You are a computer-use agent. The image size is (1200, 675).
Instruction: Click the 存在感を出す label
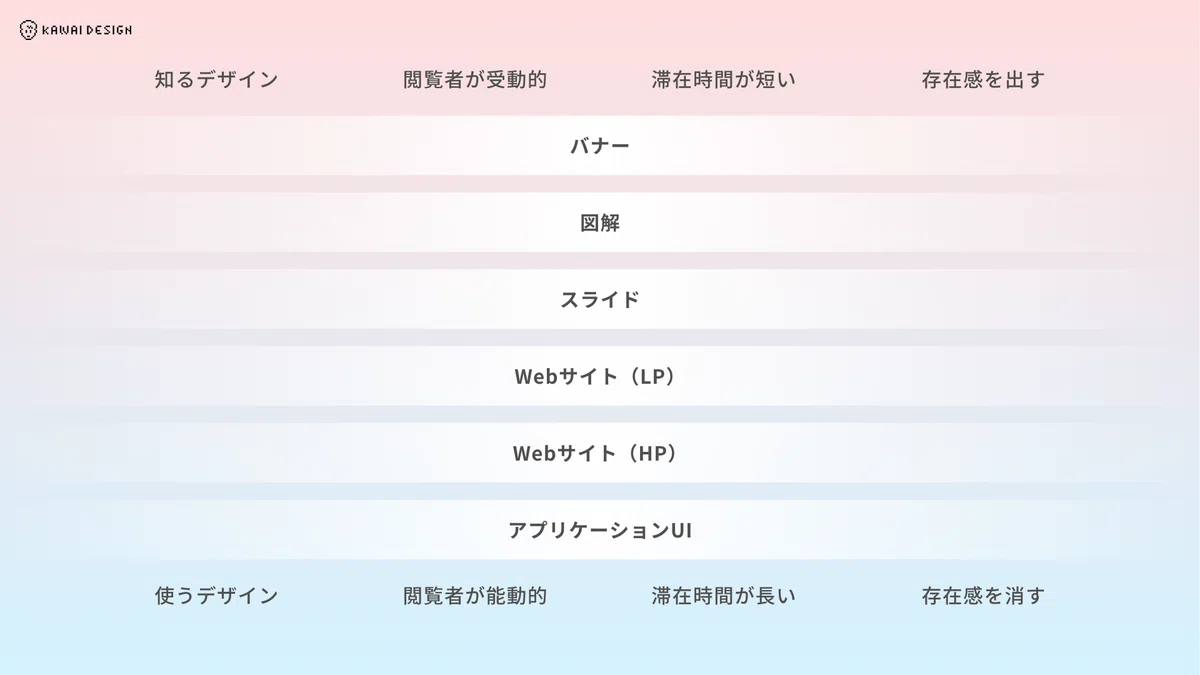pos(983,80)
